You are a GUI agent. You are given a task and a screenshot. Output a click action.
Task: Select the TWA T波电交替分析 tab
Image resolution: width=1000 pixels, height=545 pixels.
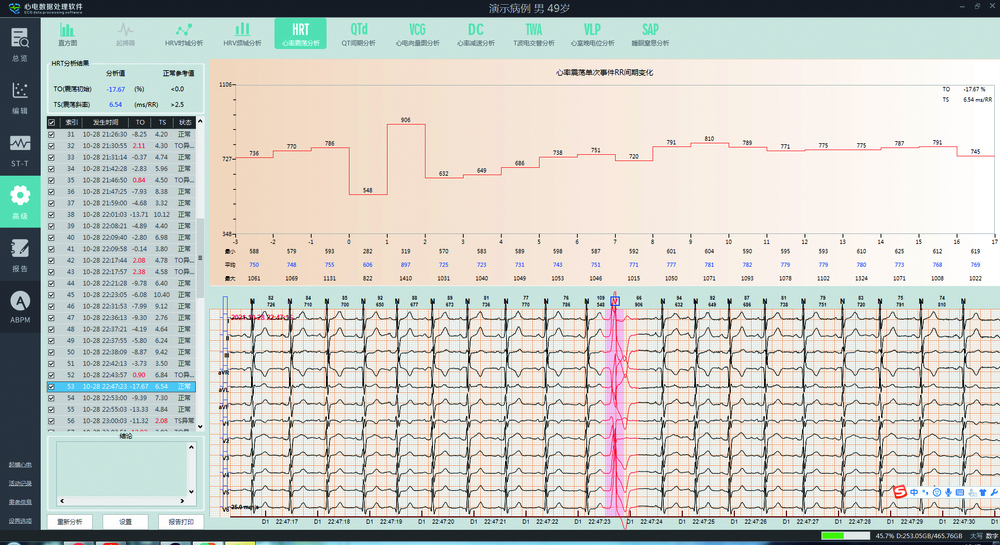click(x=534, y=35)
